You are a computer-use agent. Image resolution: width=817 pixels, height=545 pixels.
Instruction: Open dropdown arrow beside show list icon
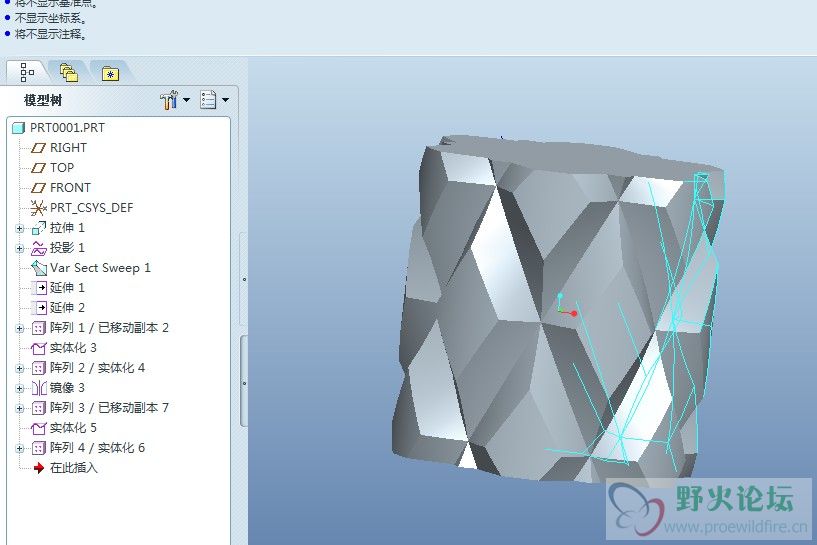tap(226, 100)
